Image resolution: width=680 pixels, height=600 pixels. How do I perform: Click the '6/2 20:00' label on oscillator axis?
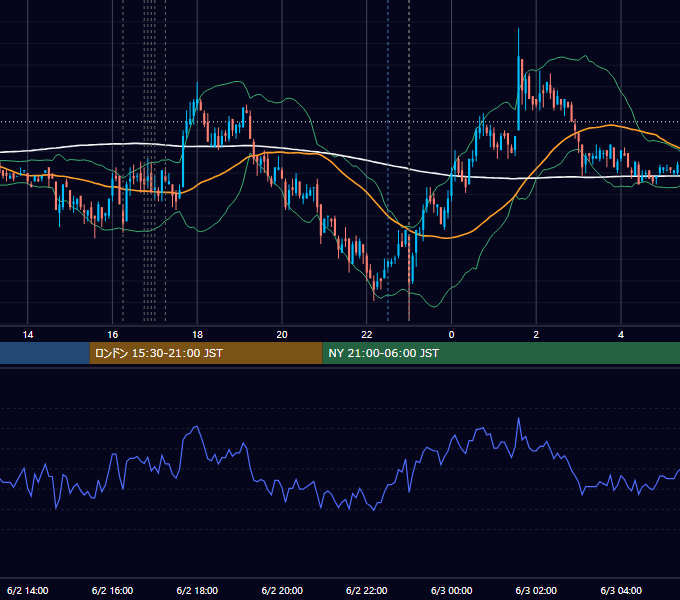point(282,590)
